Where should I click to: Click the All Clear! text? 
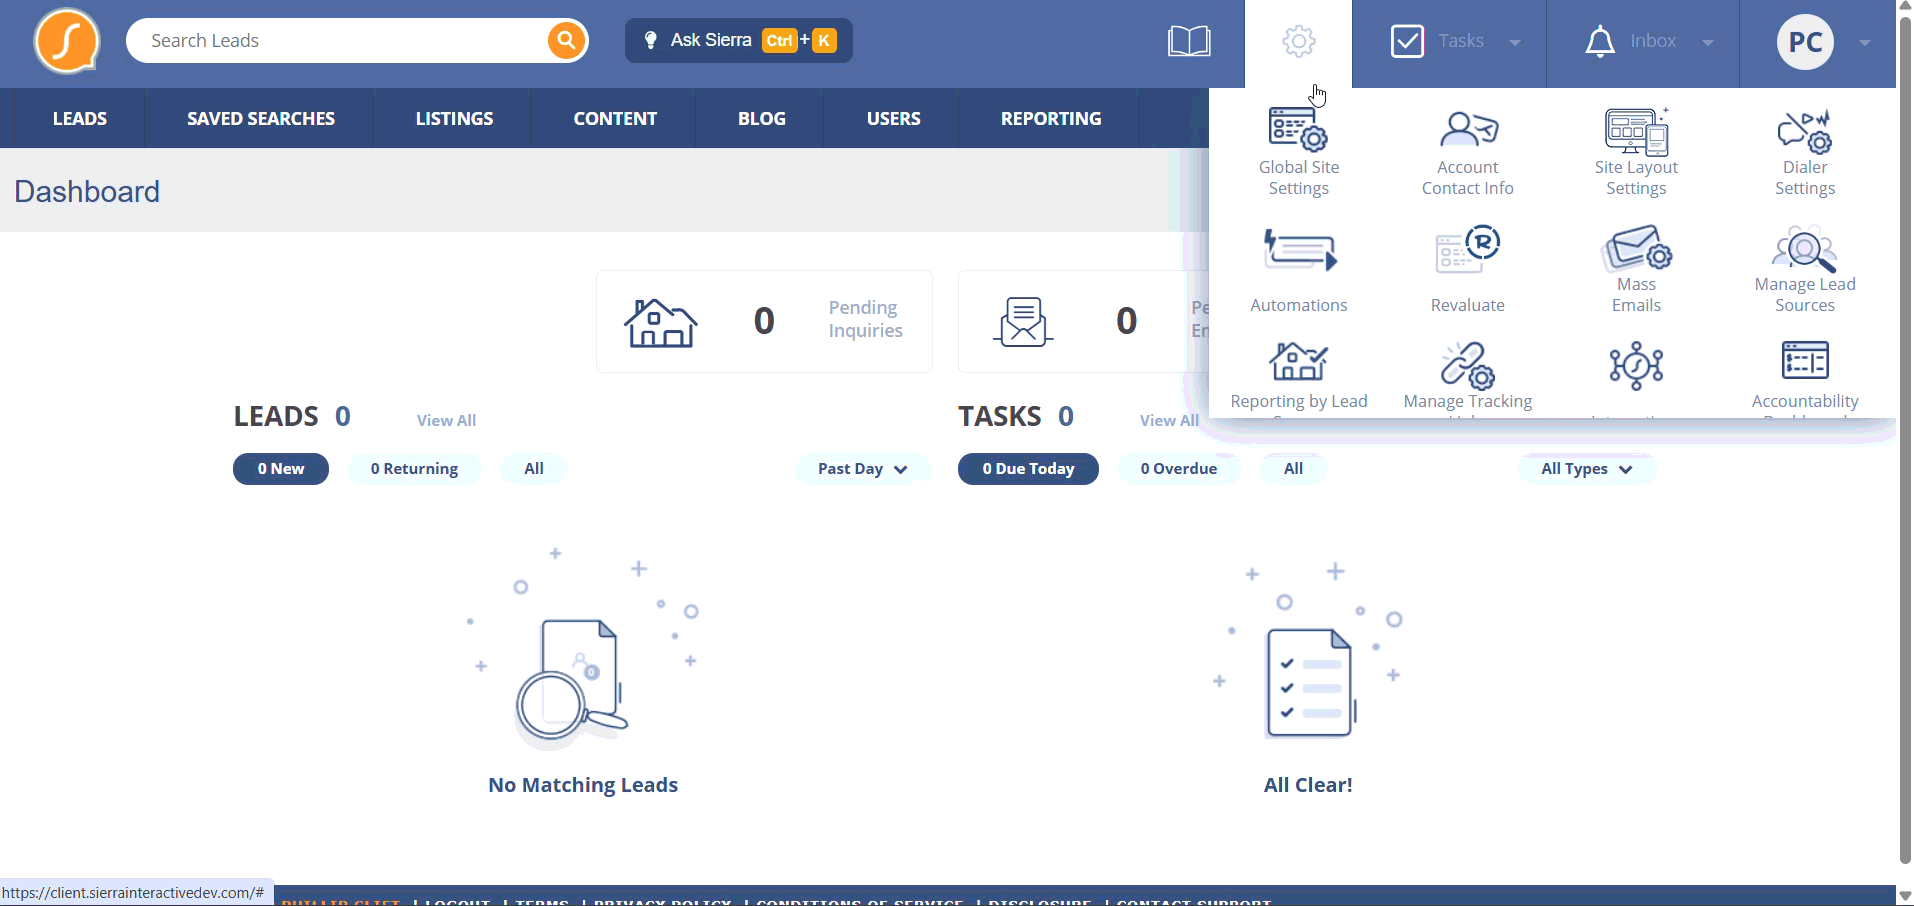tap(1308, 785)
